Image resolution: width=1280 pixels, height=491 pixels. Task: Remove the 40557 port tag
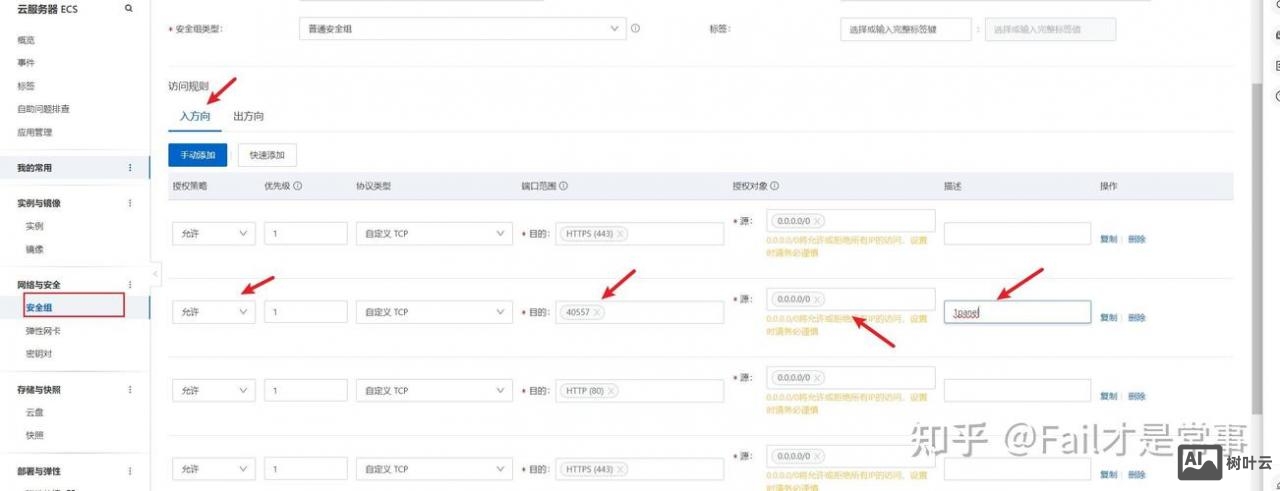point(597,312)
